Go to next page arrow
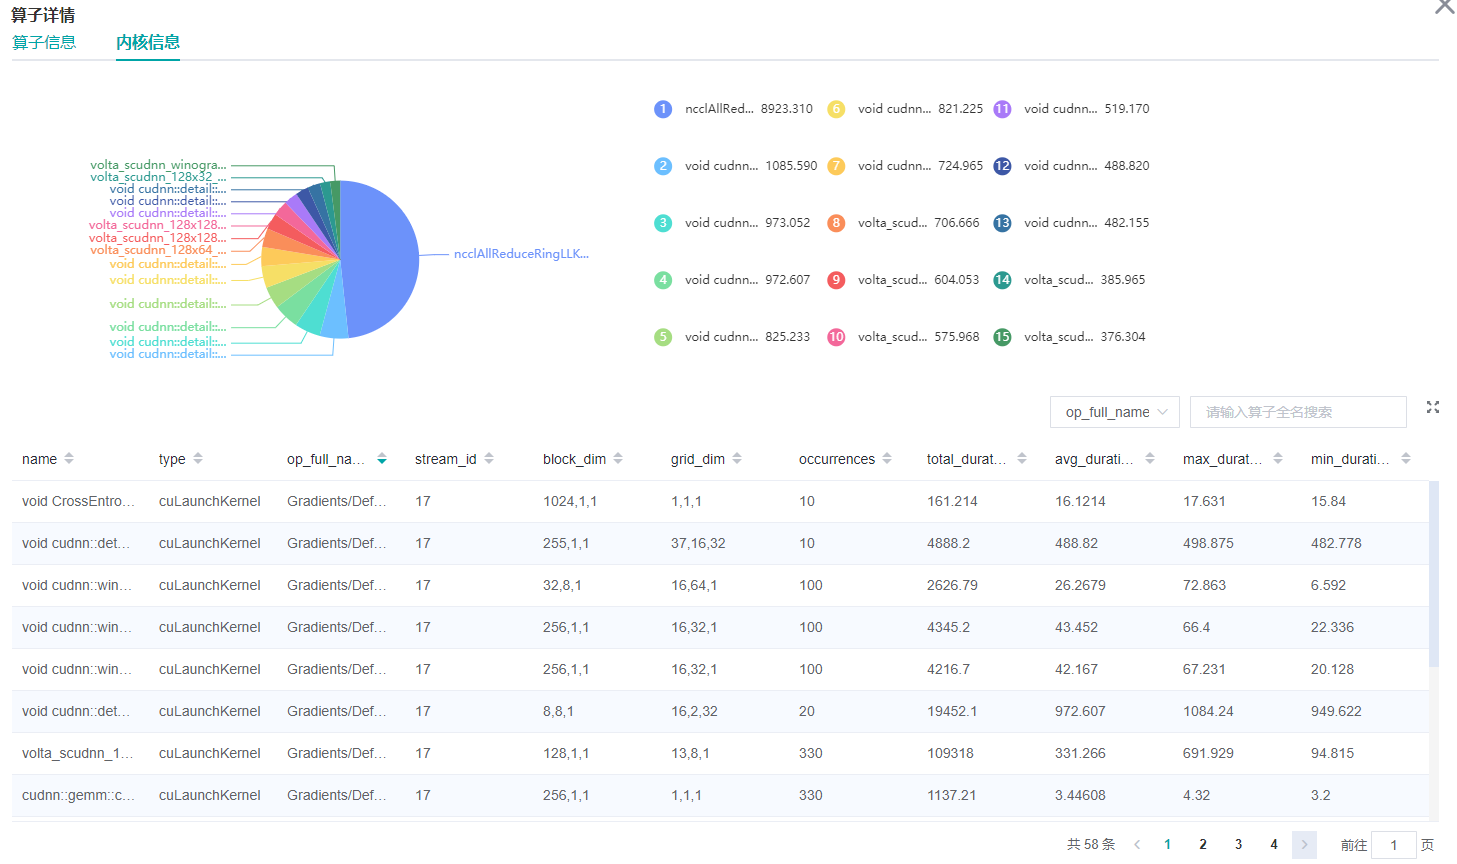Screen dimensions: 1457x864 click(x=1304, y=845)
